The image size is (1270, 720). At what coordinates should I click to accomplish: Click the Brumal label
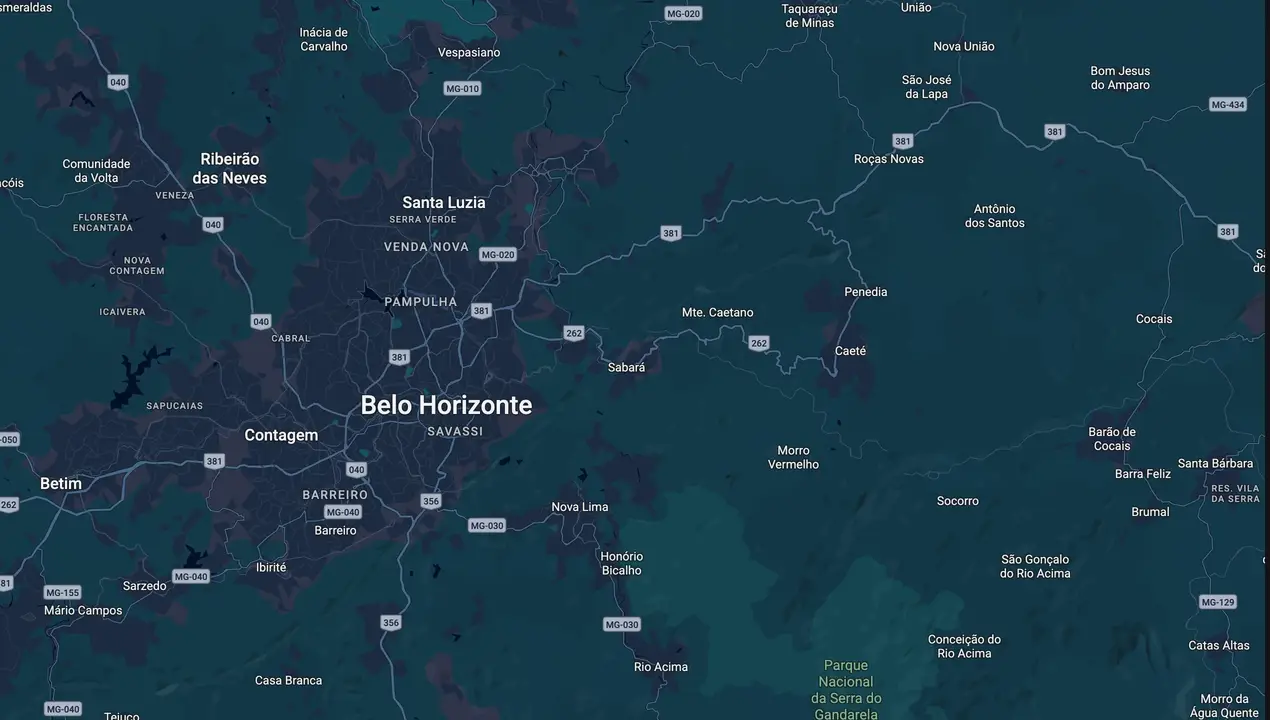point(1150,512)
